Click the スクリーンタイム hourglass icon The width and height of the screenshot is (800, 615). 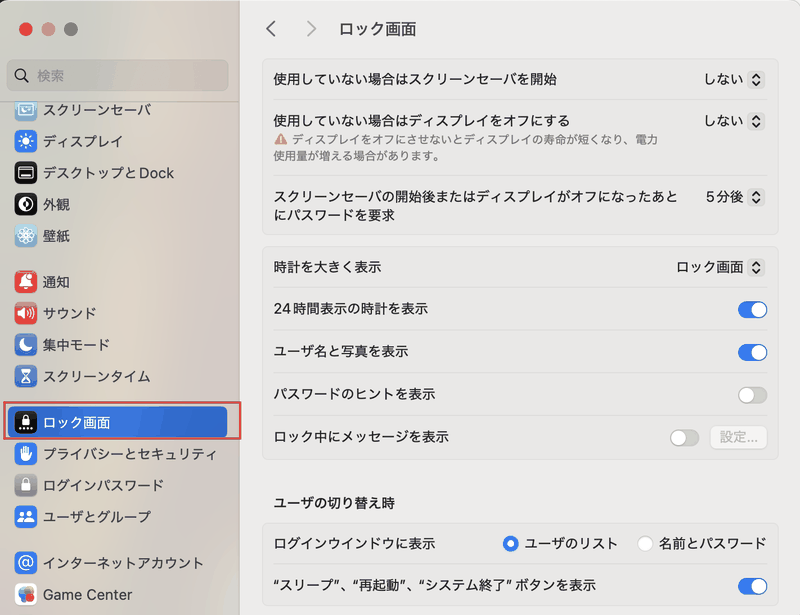(x=26, y=377)
